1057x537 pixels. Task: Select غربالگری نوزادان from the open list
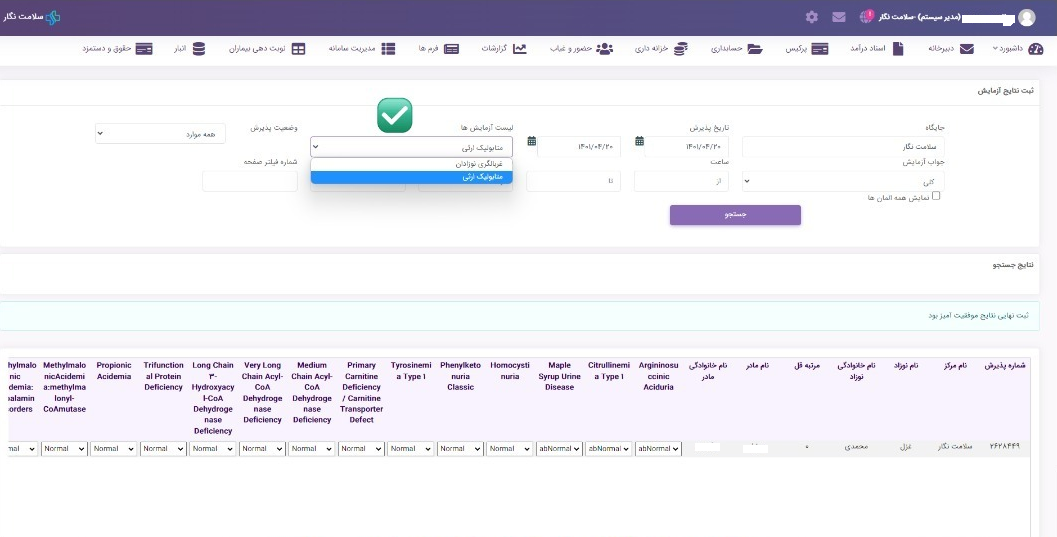coord(411,163)
